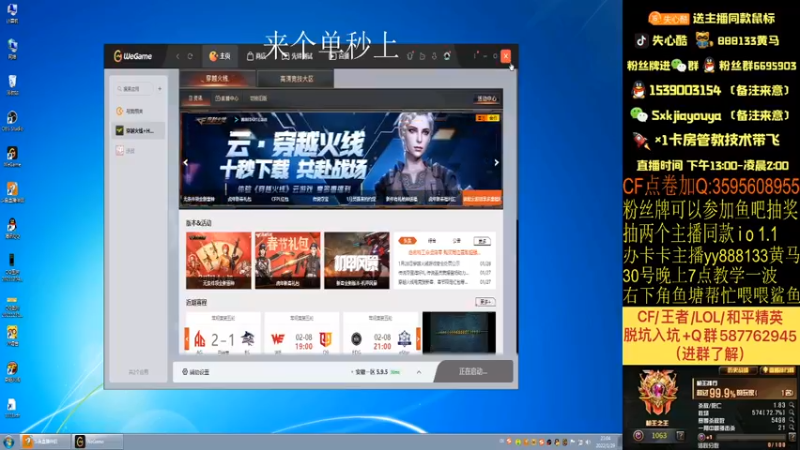Click 更多+ button for recent matches
The width and height of the screenshot is (800, 450).
[x=485, y=302]
